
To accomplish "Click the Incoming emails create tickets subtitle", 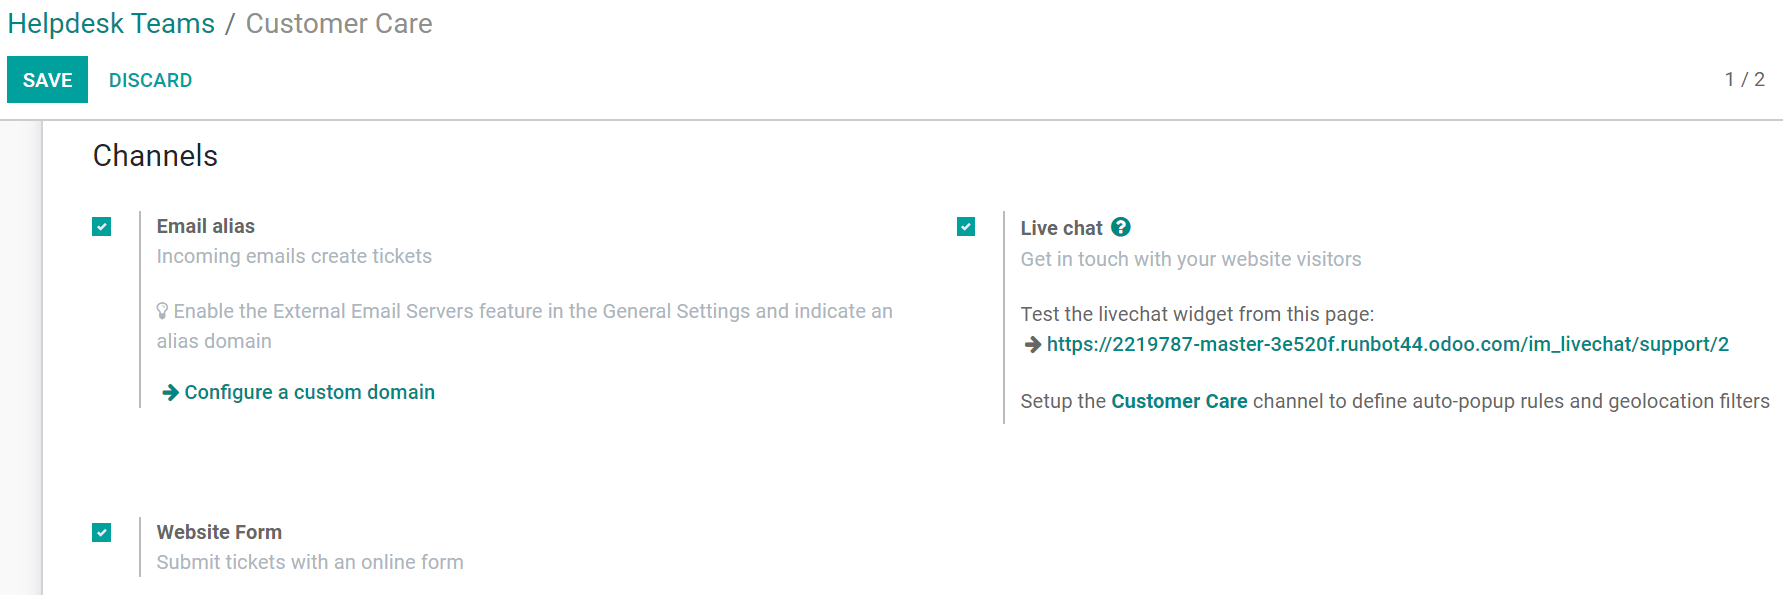I will 294,256.
